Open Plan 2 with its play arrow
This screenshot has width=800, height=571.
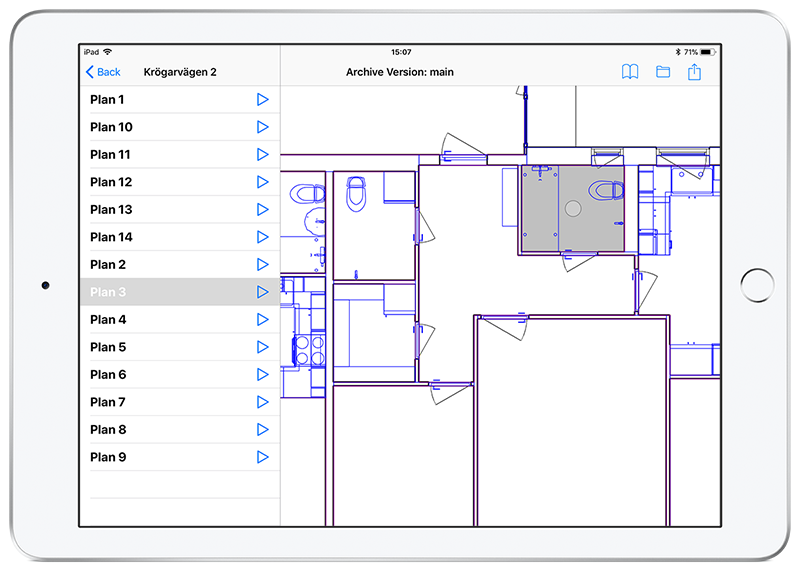[262, 265]
